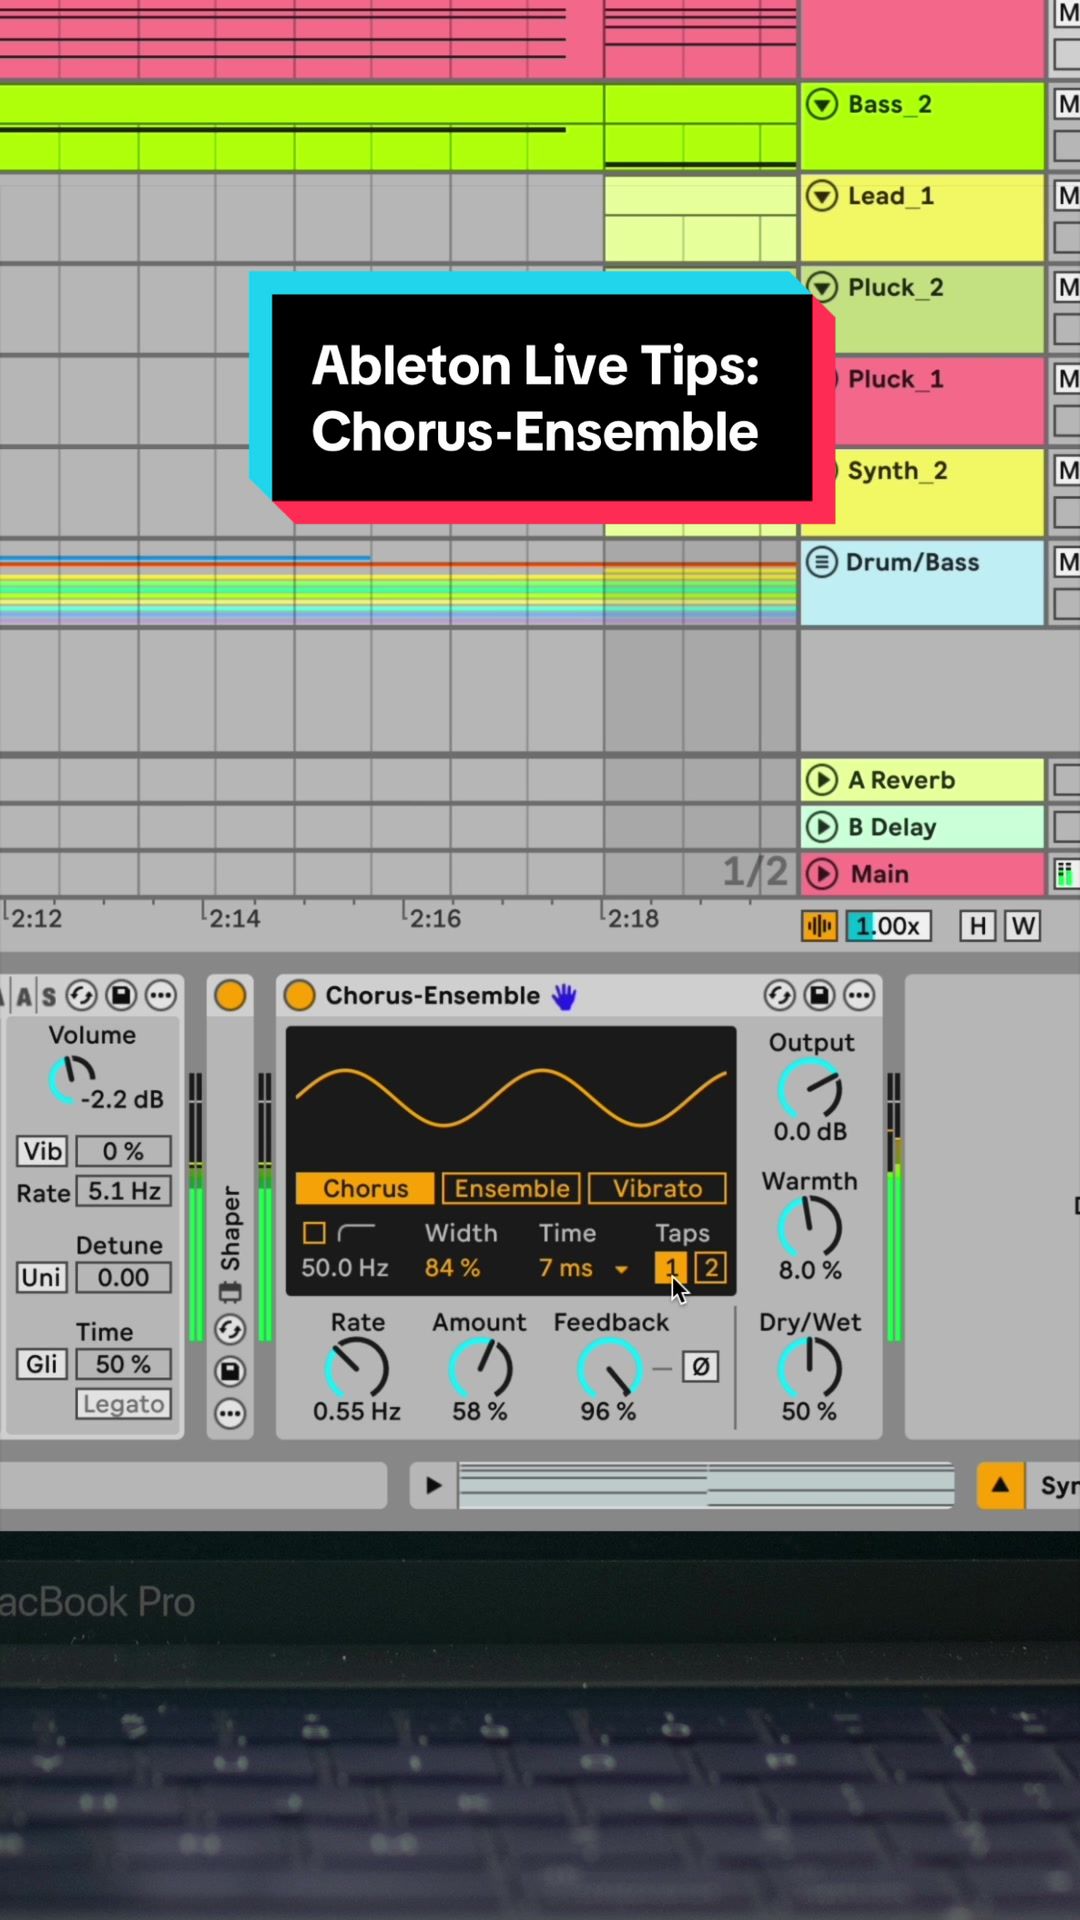Click the orange waveform icon beside 1.00x
The width and height of the screenshot is (1080, 1920).
[819, 926]
